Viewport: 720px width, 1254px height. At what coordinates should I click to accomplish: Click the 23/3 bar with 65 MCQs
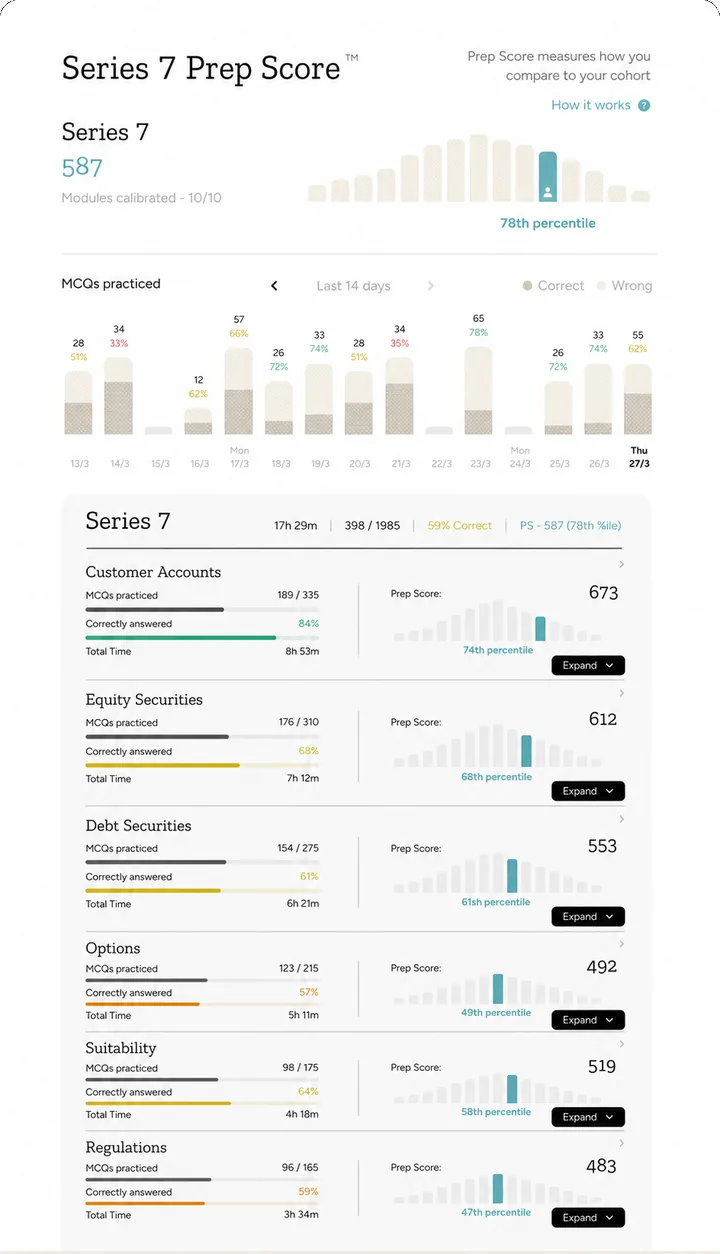point(479,390)
